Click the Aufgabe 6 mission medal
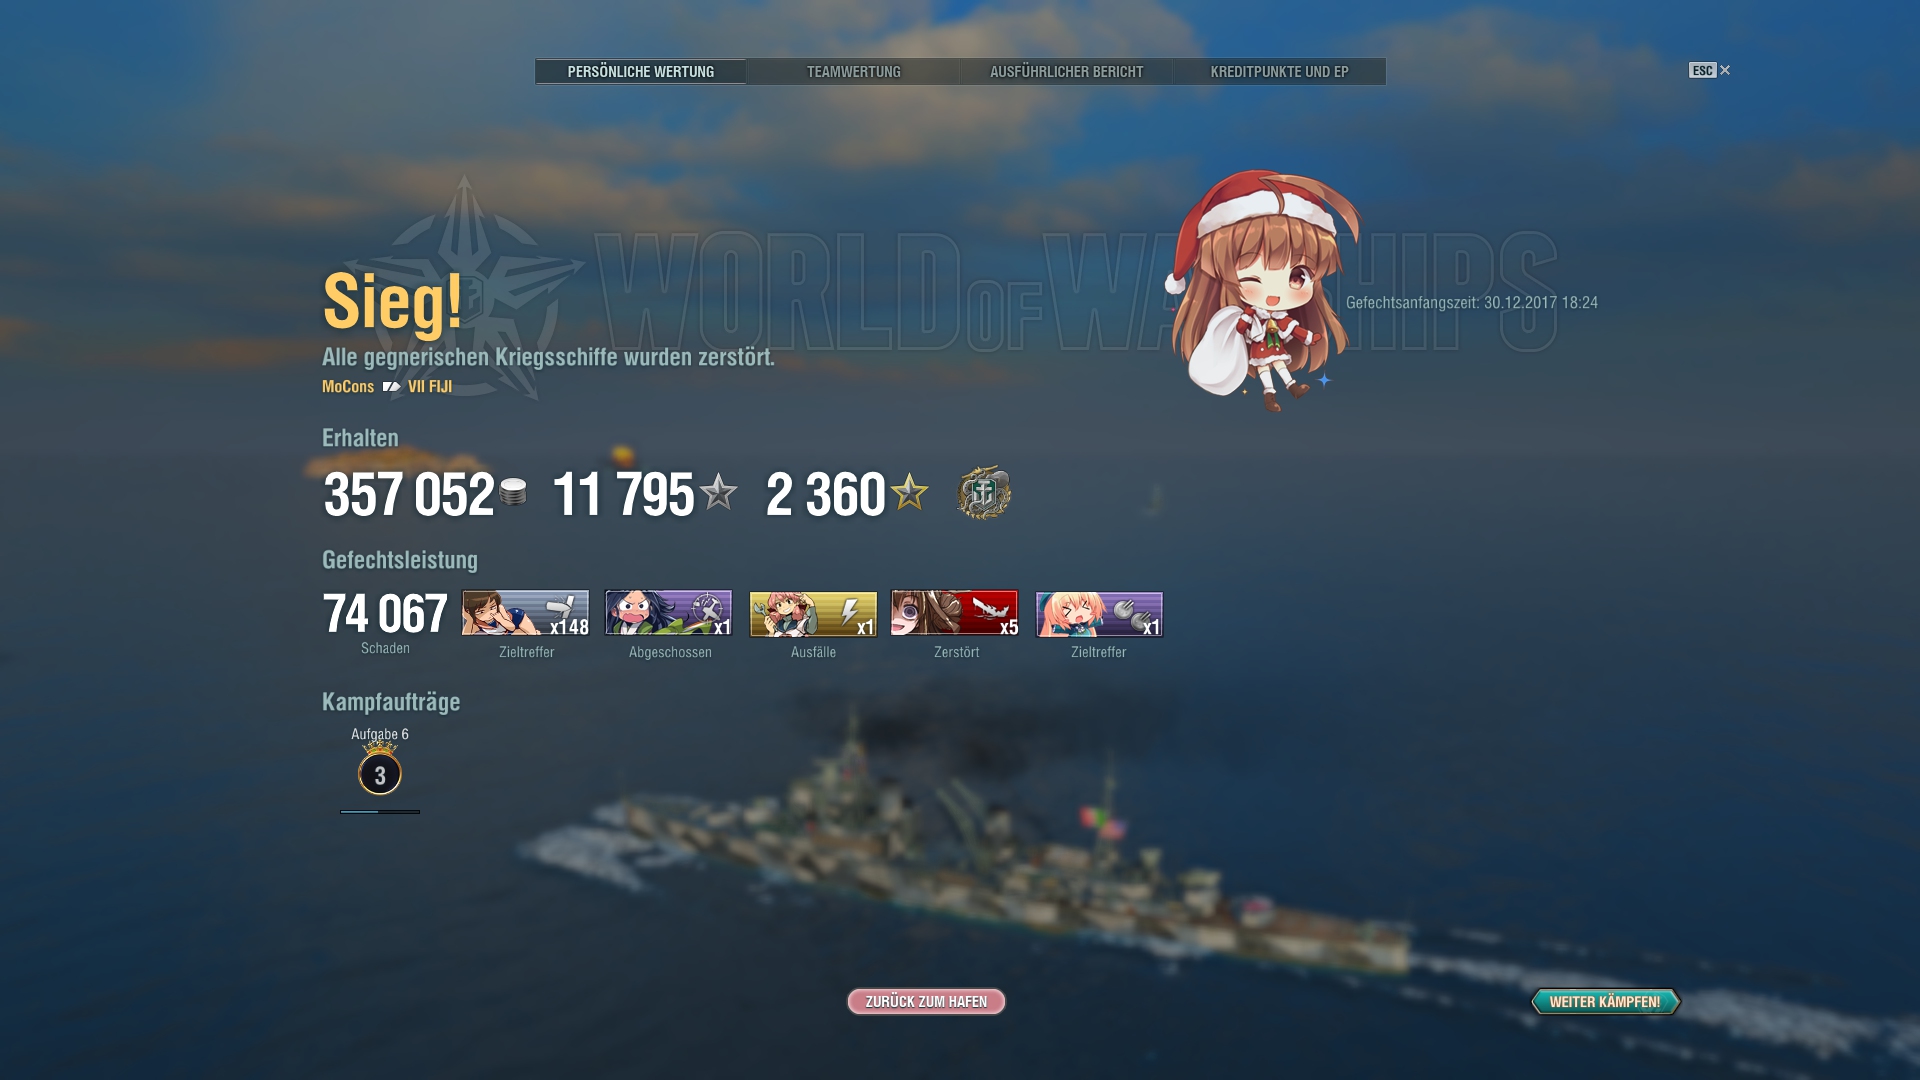This screenshot has width=1920, height=1080. click(380, 770)
